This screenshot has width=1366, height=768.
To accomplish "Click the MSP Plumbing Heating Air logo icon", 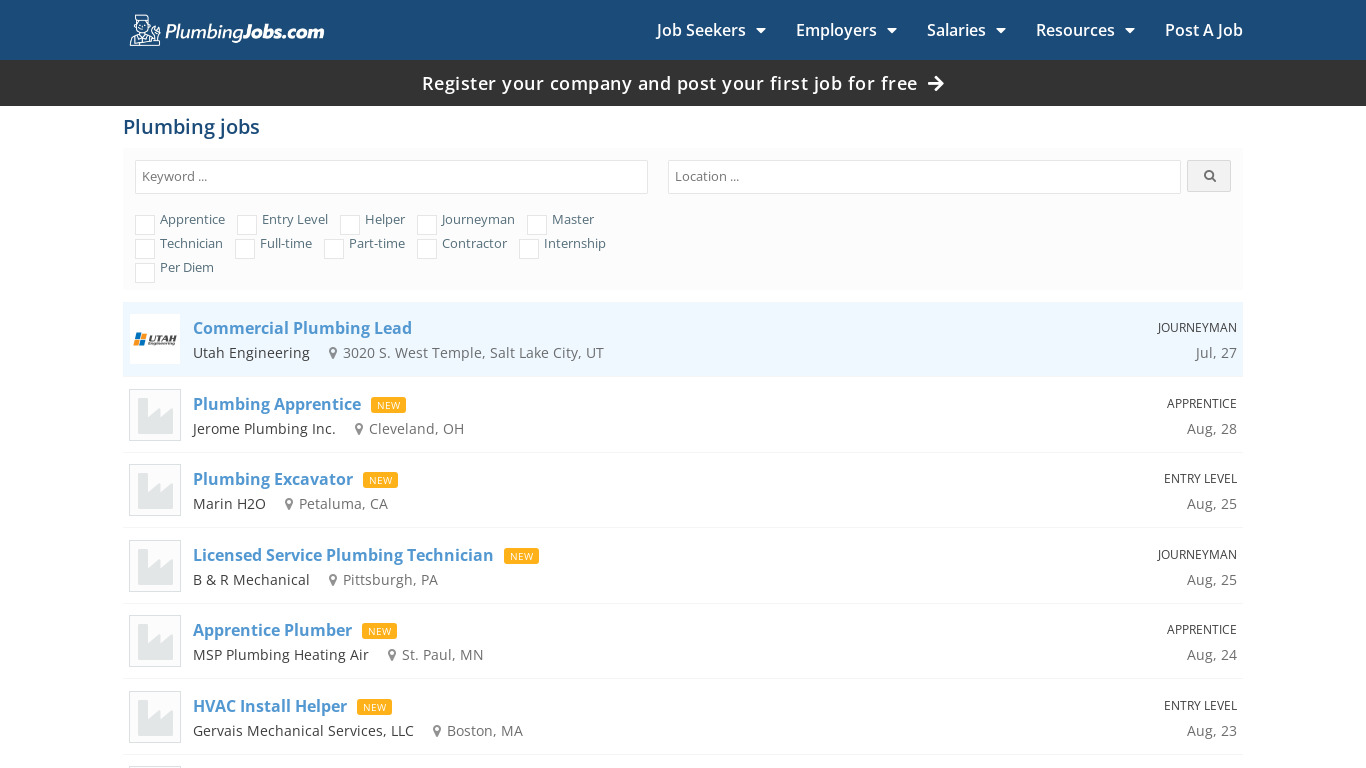I will click(155, 641).
